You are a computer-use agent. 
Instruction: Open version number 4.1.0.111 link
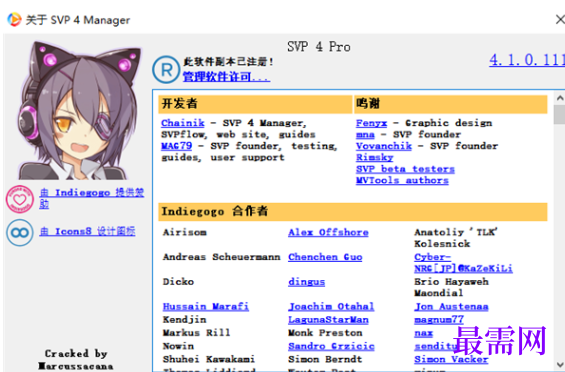pos(527,60)
